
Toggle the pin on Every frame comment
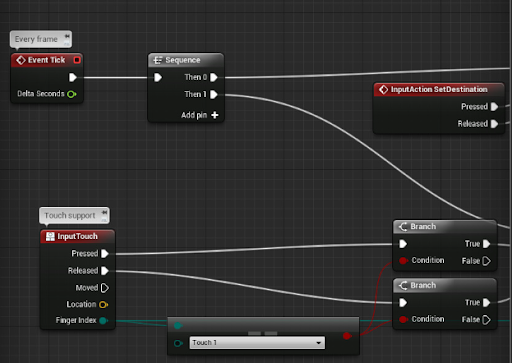(67, 36)
